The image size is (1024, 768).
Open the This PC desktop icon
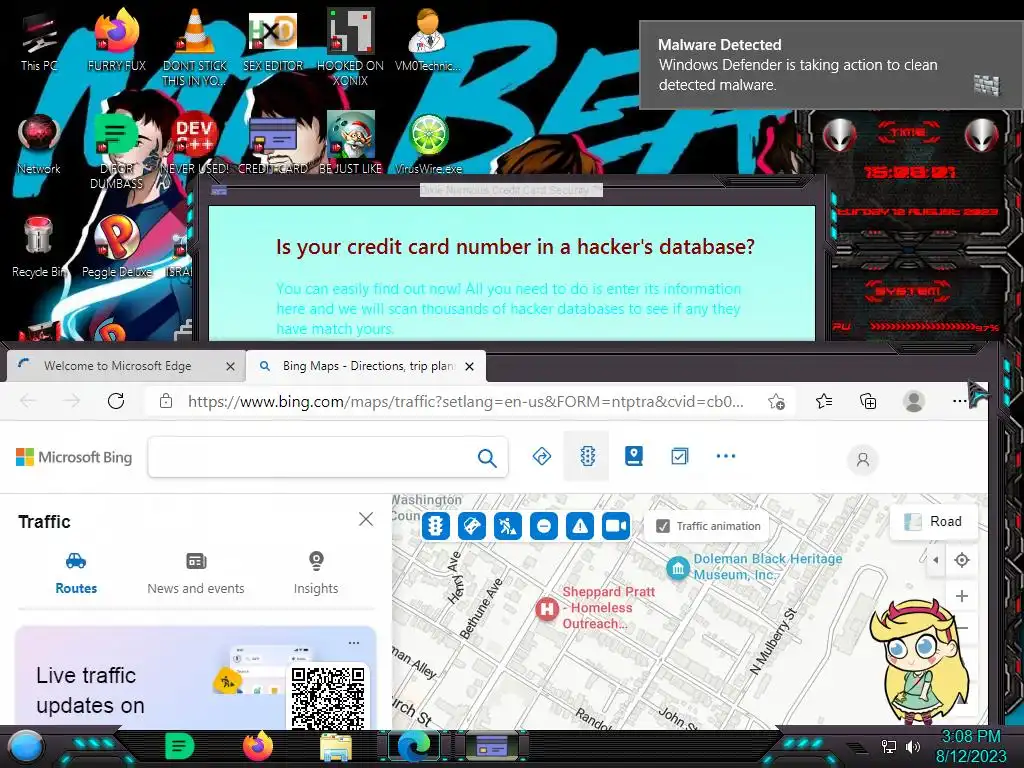tap(39, 40)
